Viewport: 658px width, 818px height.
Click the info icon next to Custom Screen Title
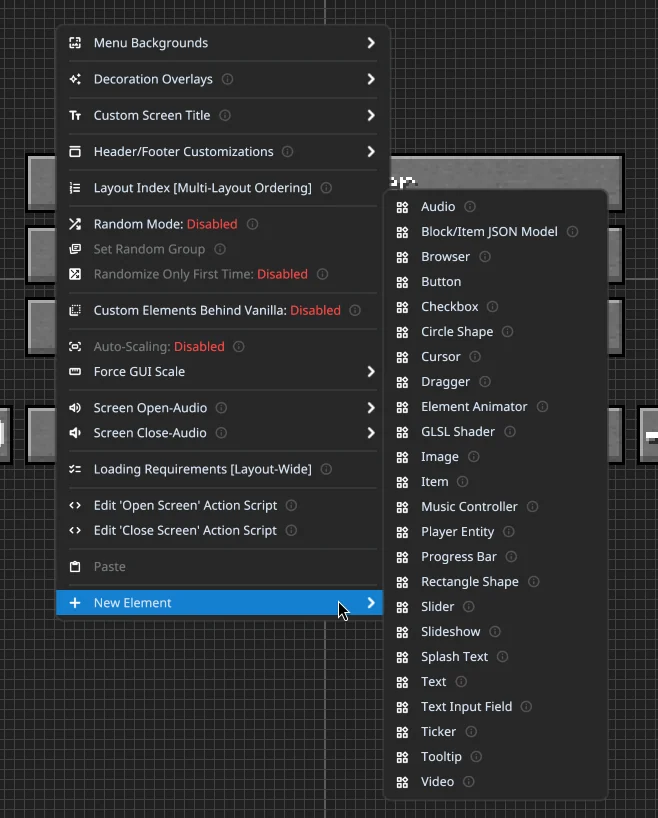click(x=225, y=115)
